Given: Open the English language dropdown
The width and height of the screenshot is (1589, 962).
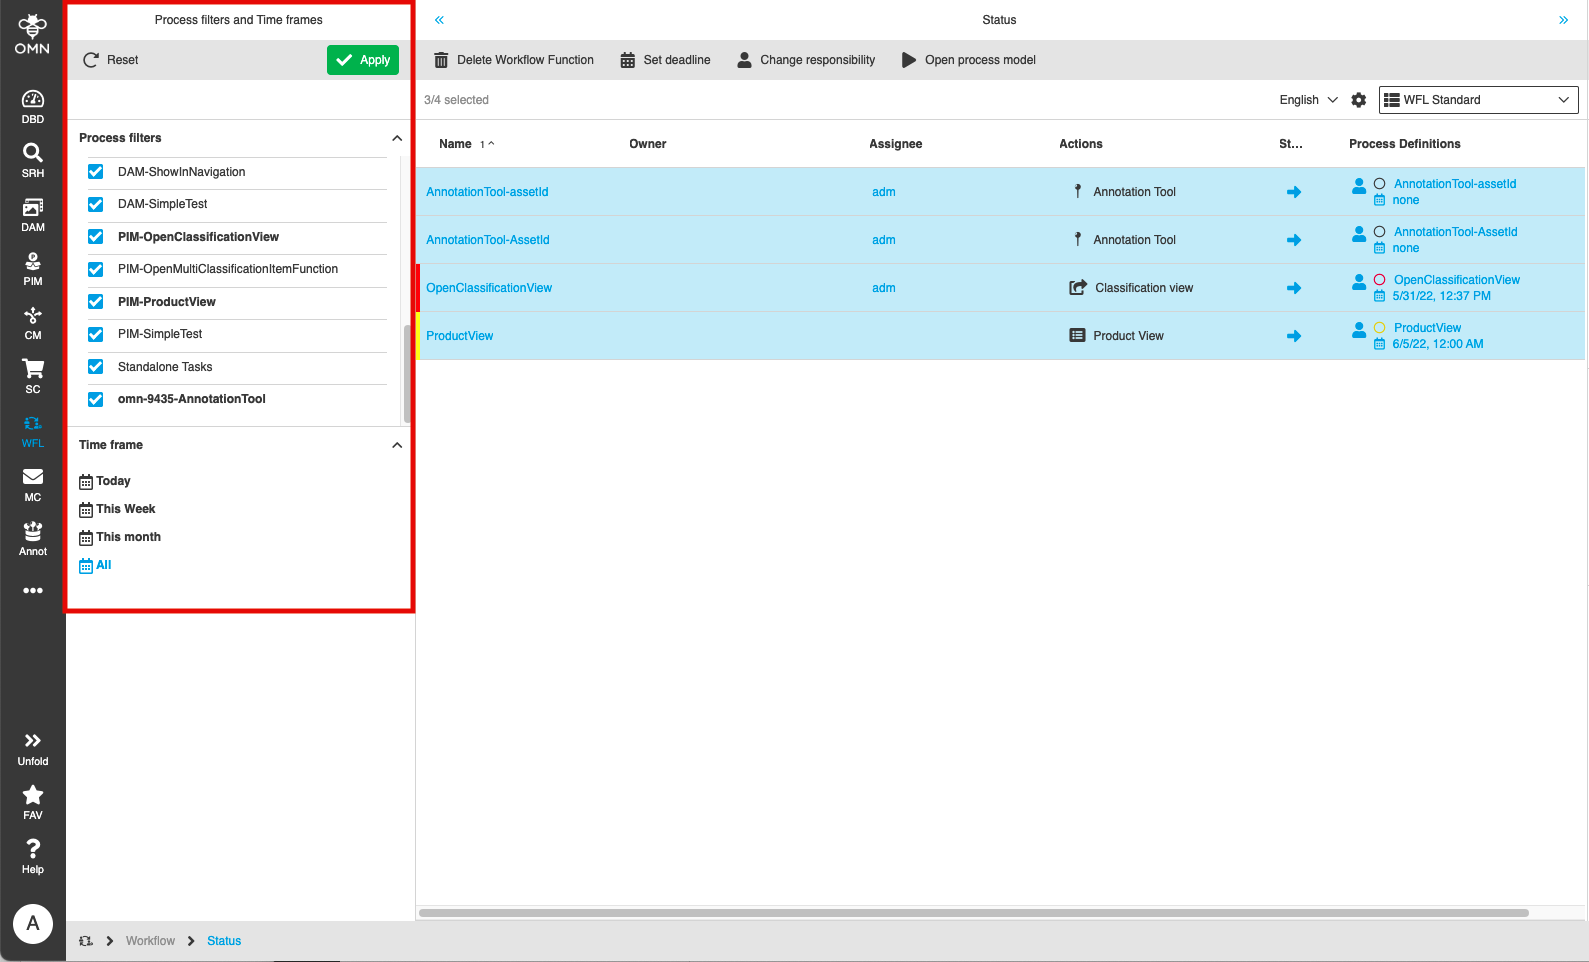Looking at the screenshot, I should click(1308, 100).
